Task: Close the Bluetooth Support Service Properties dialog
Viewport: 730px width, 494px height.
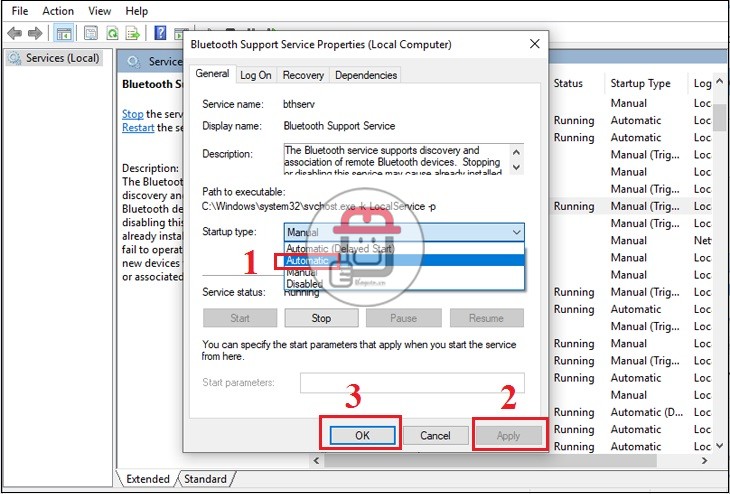Action: pyautogui.click(x=534, y=44)
